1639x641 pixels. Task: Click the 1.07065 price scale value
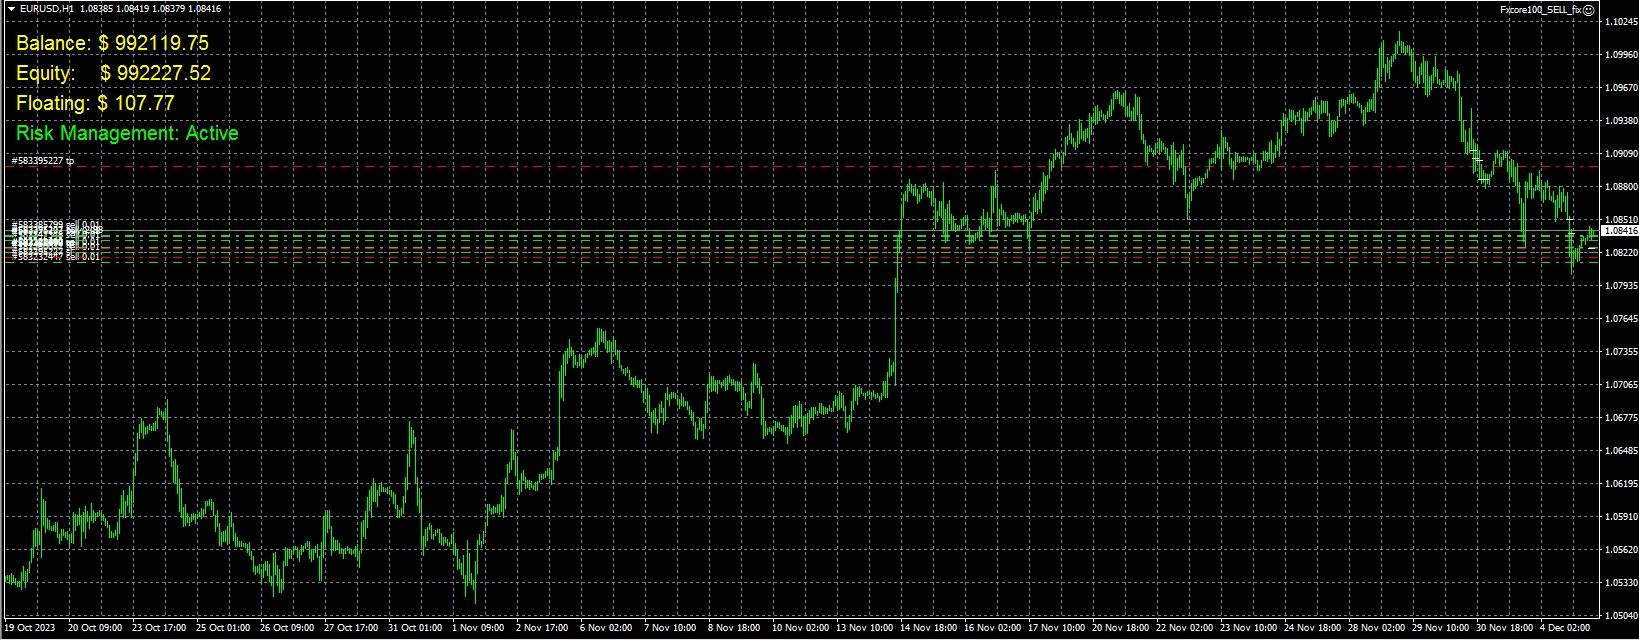click(x=1621, y=385)
